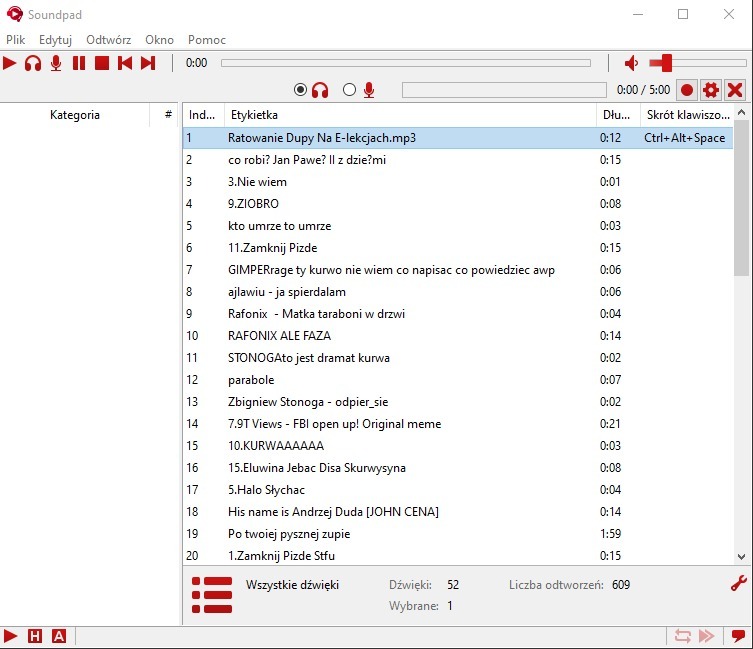Image resolution: width=753 pixels, height=649 pixels.
Task: Pause the currently playing sound
Action: pyautogui.click(x=79, y=63)
